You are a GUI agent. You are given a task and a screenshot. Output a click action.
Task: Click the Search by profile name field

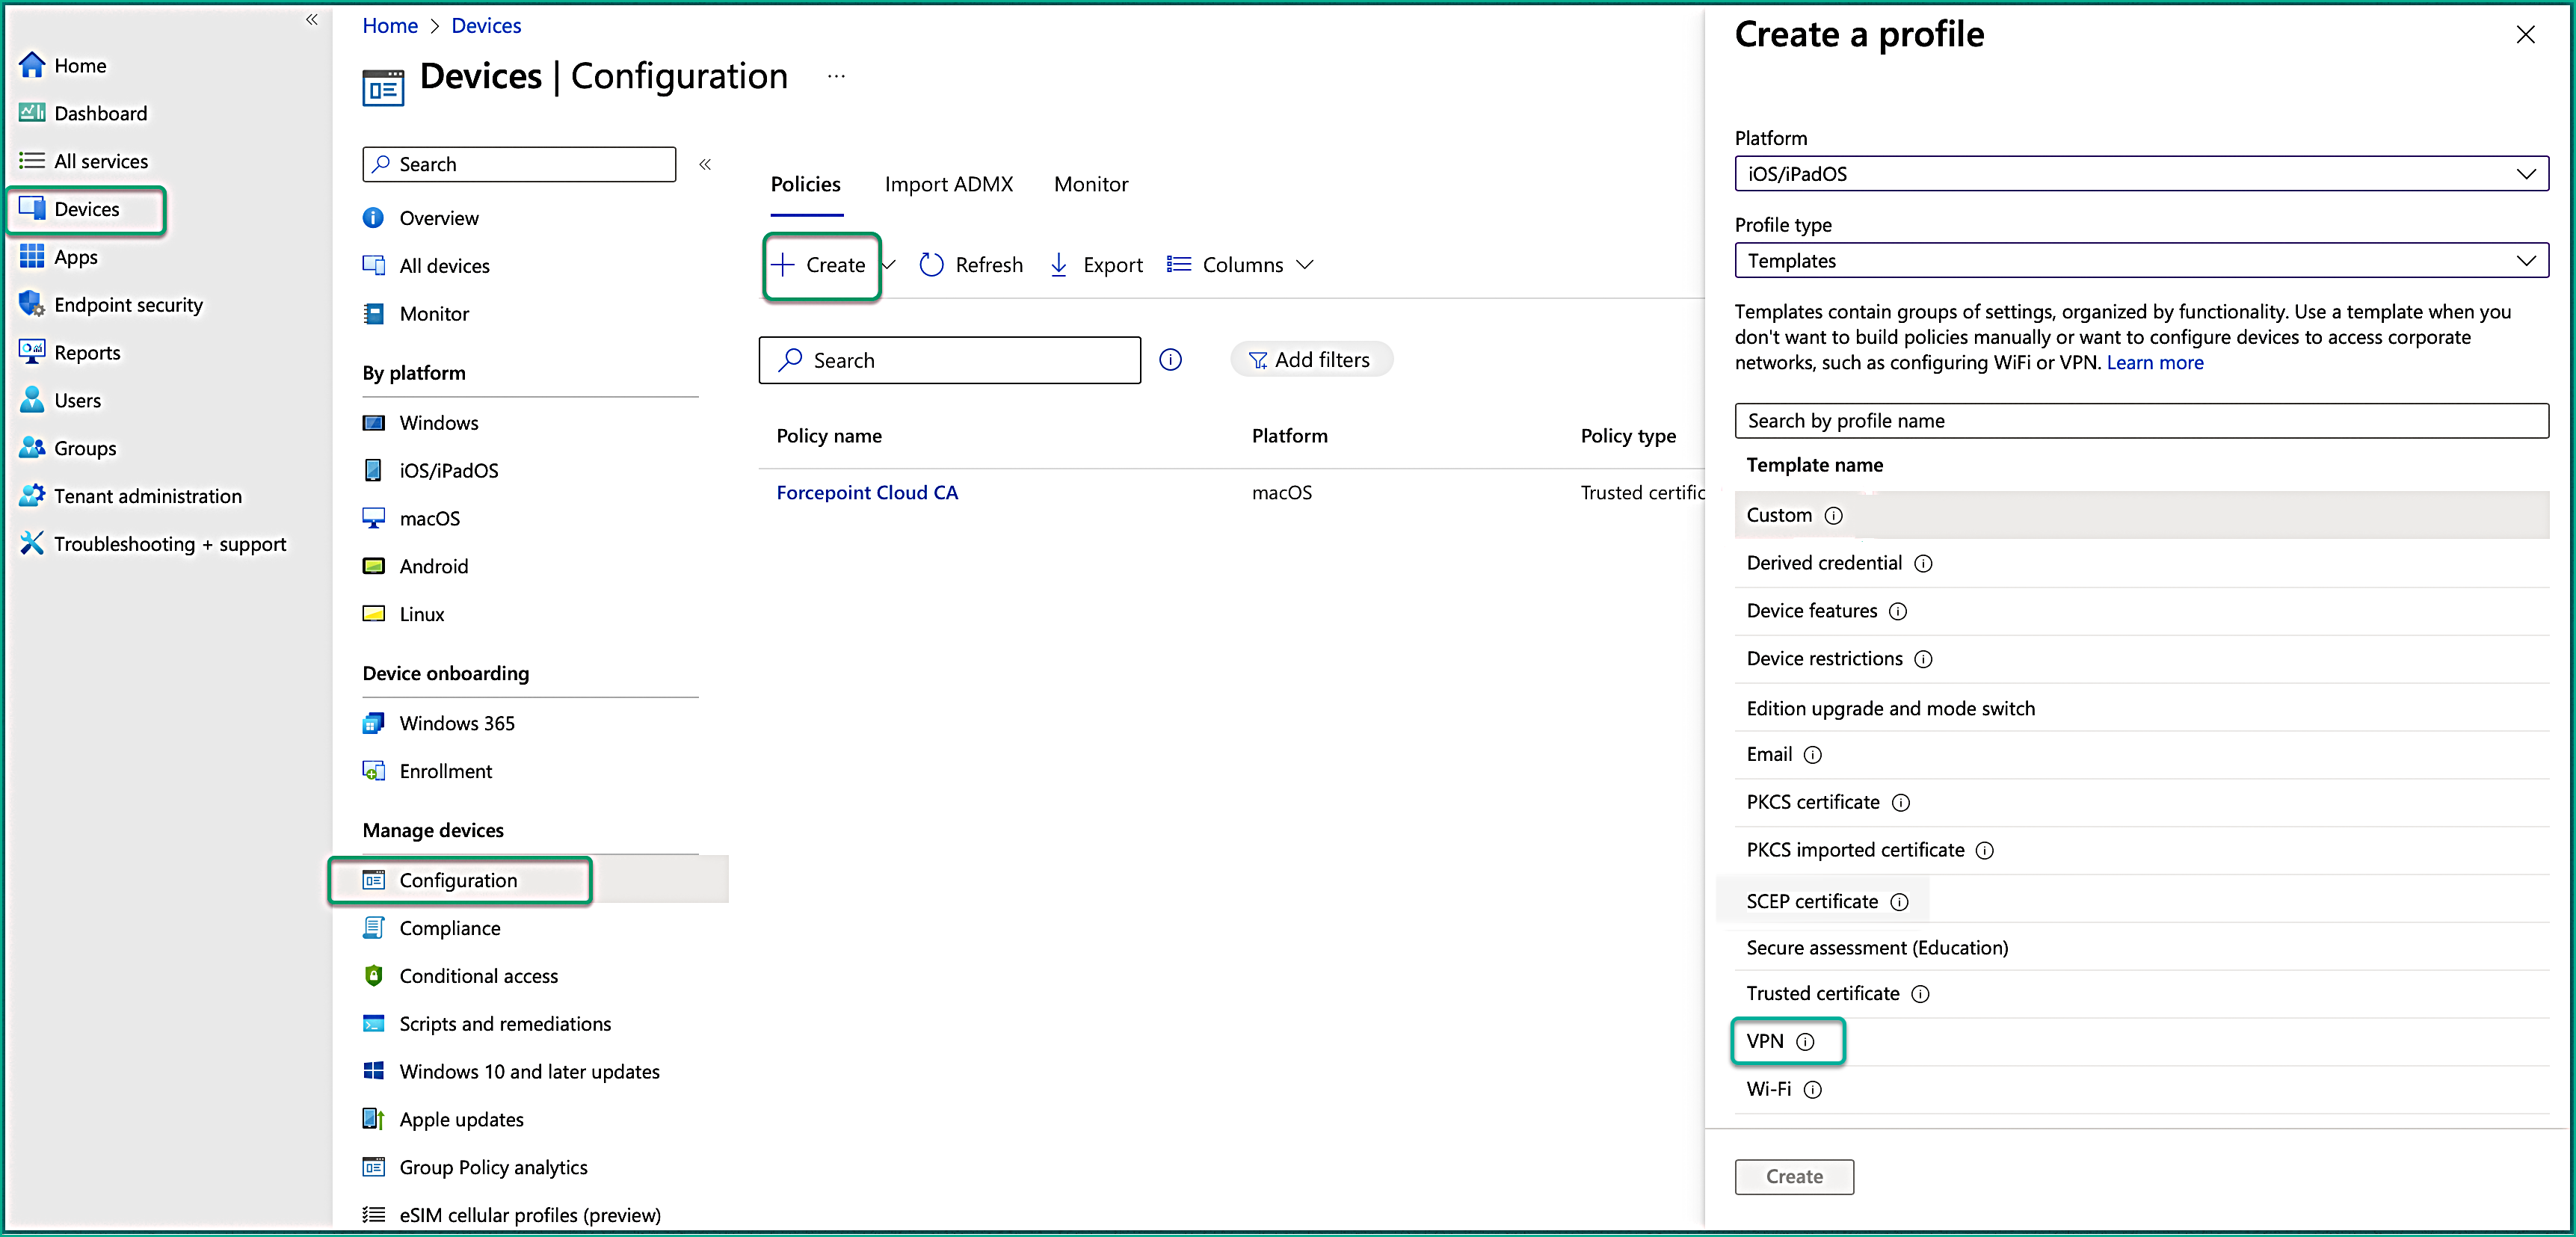[x=2140, y=421]
